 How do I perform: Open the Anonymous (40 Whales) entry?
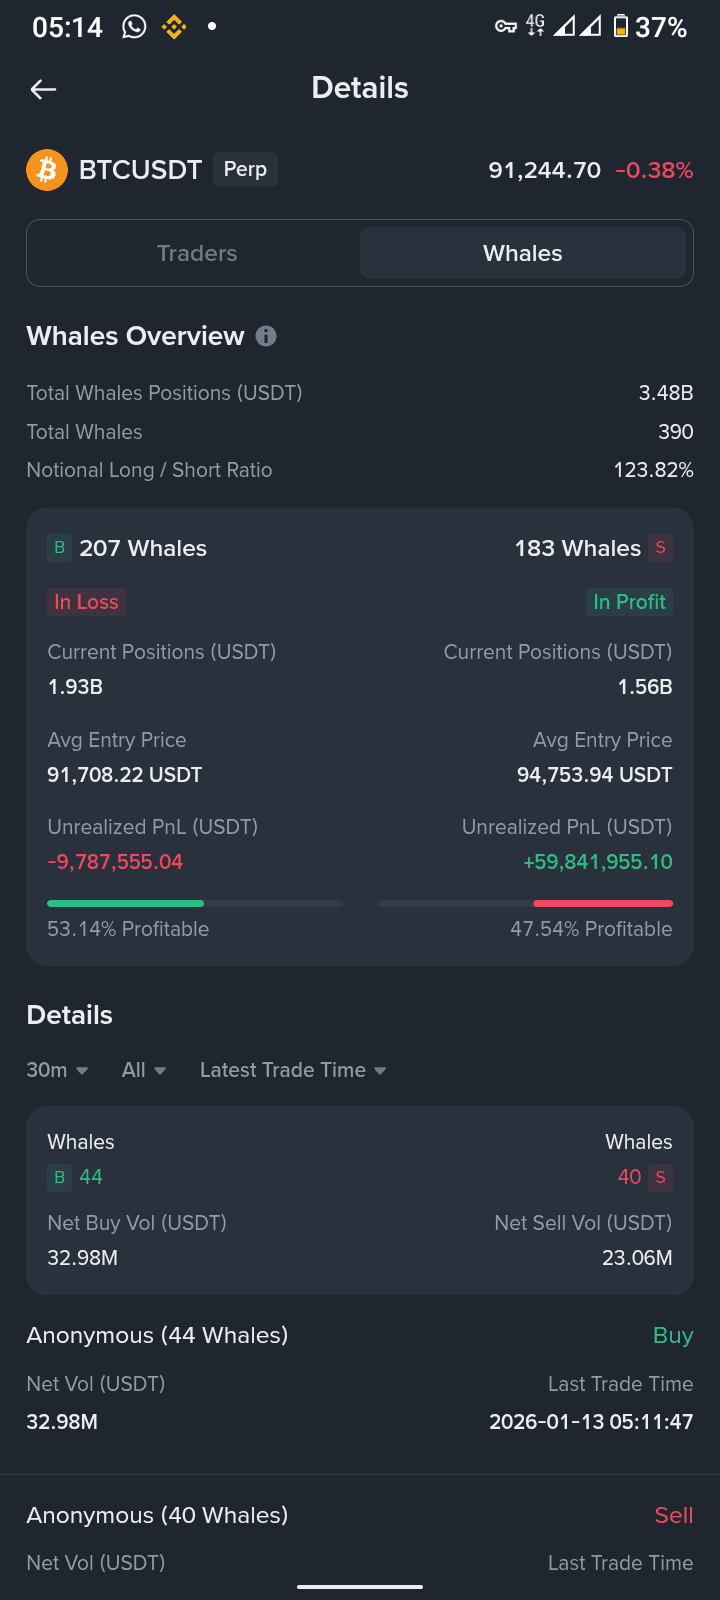pyautogui.click(x=360, y=1539)
